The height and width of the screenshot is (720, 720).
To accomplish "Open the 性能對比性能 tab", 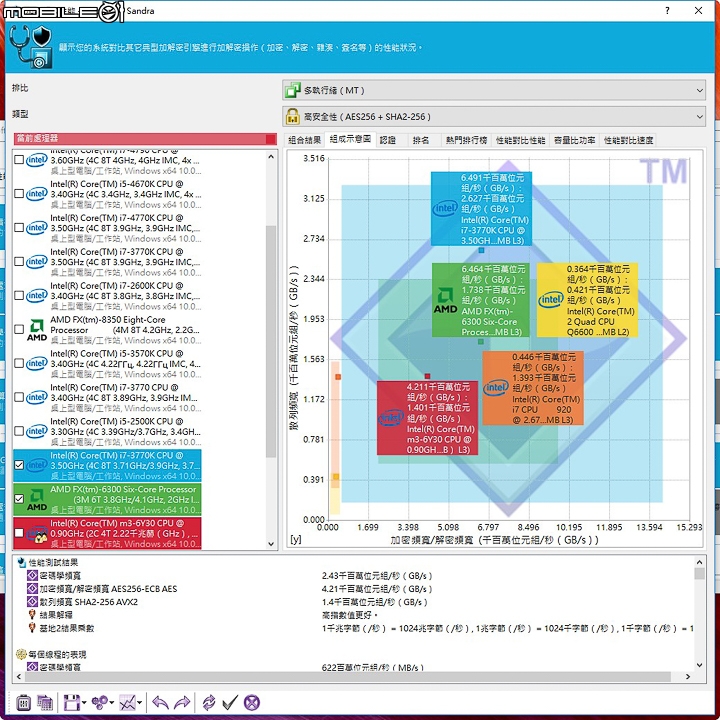I will 520,140.
